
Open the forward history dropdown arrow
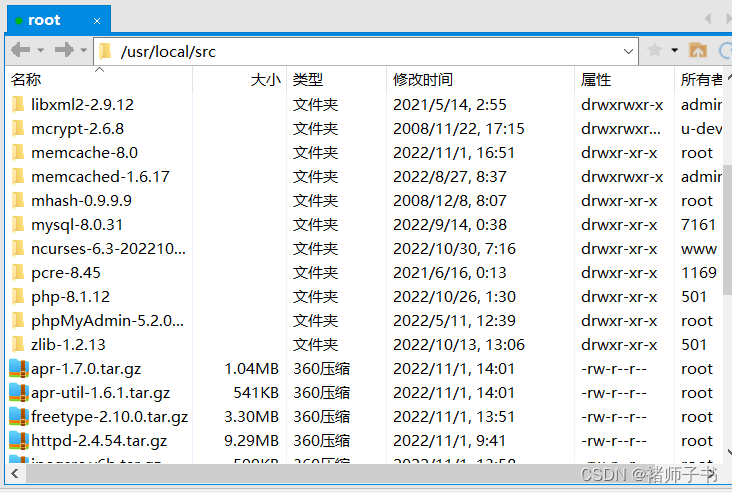point(84,50)
